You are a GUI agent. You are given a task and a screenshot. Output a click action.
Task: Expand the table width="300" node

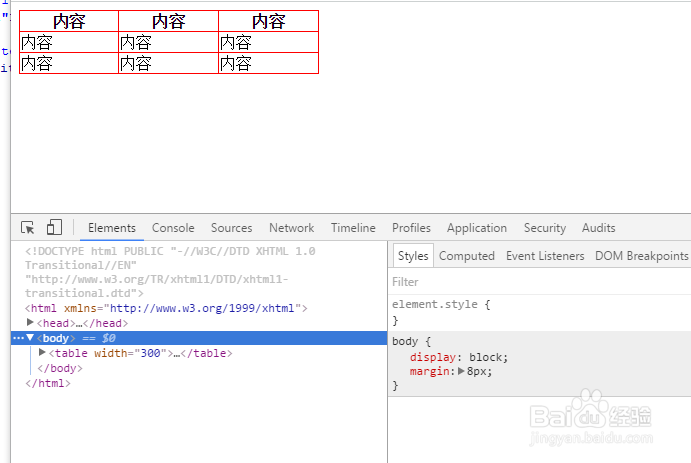click(x=42, y=352)
